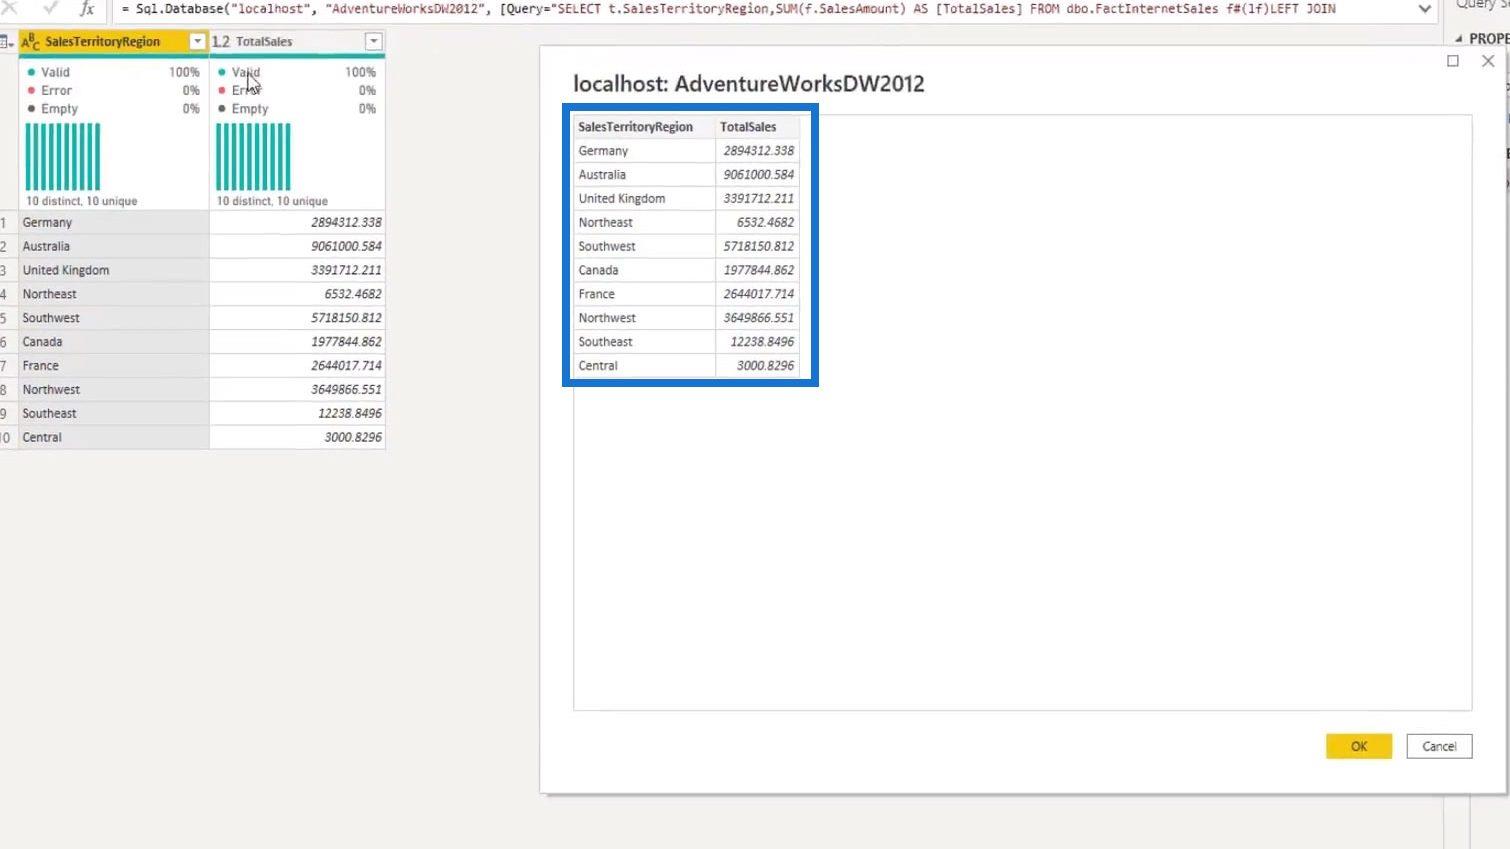Select the Southeast cell in the grid
The image size is (1510, 849).
113,414
